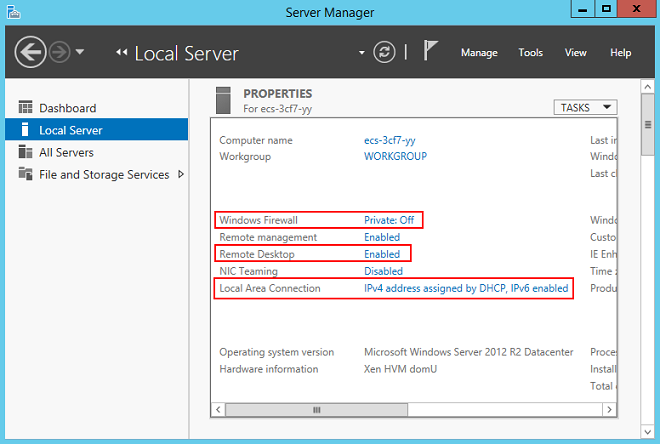Click the properties panel scroll right arrow
The image size is (660, 444).
click(609, 409)
